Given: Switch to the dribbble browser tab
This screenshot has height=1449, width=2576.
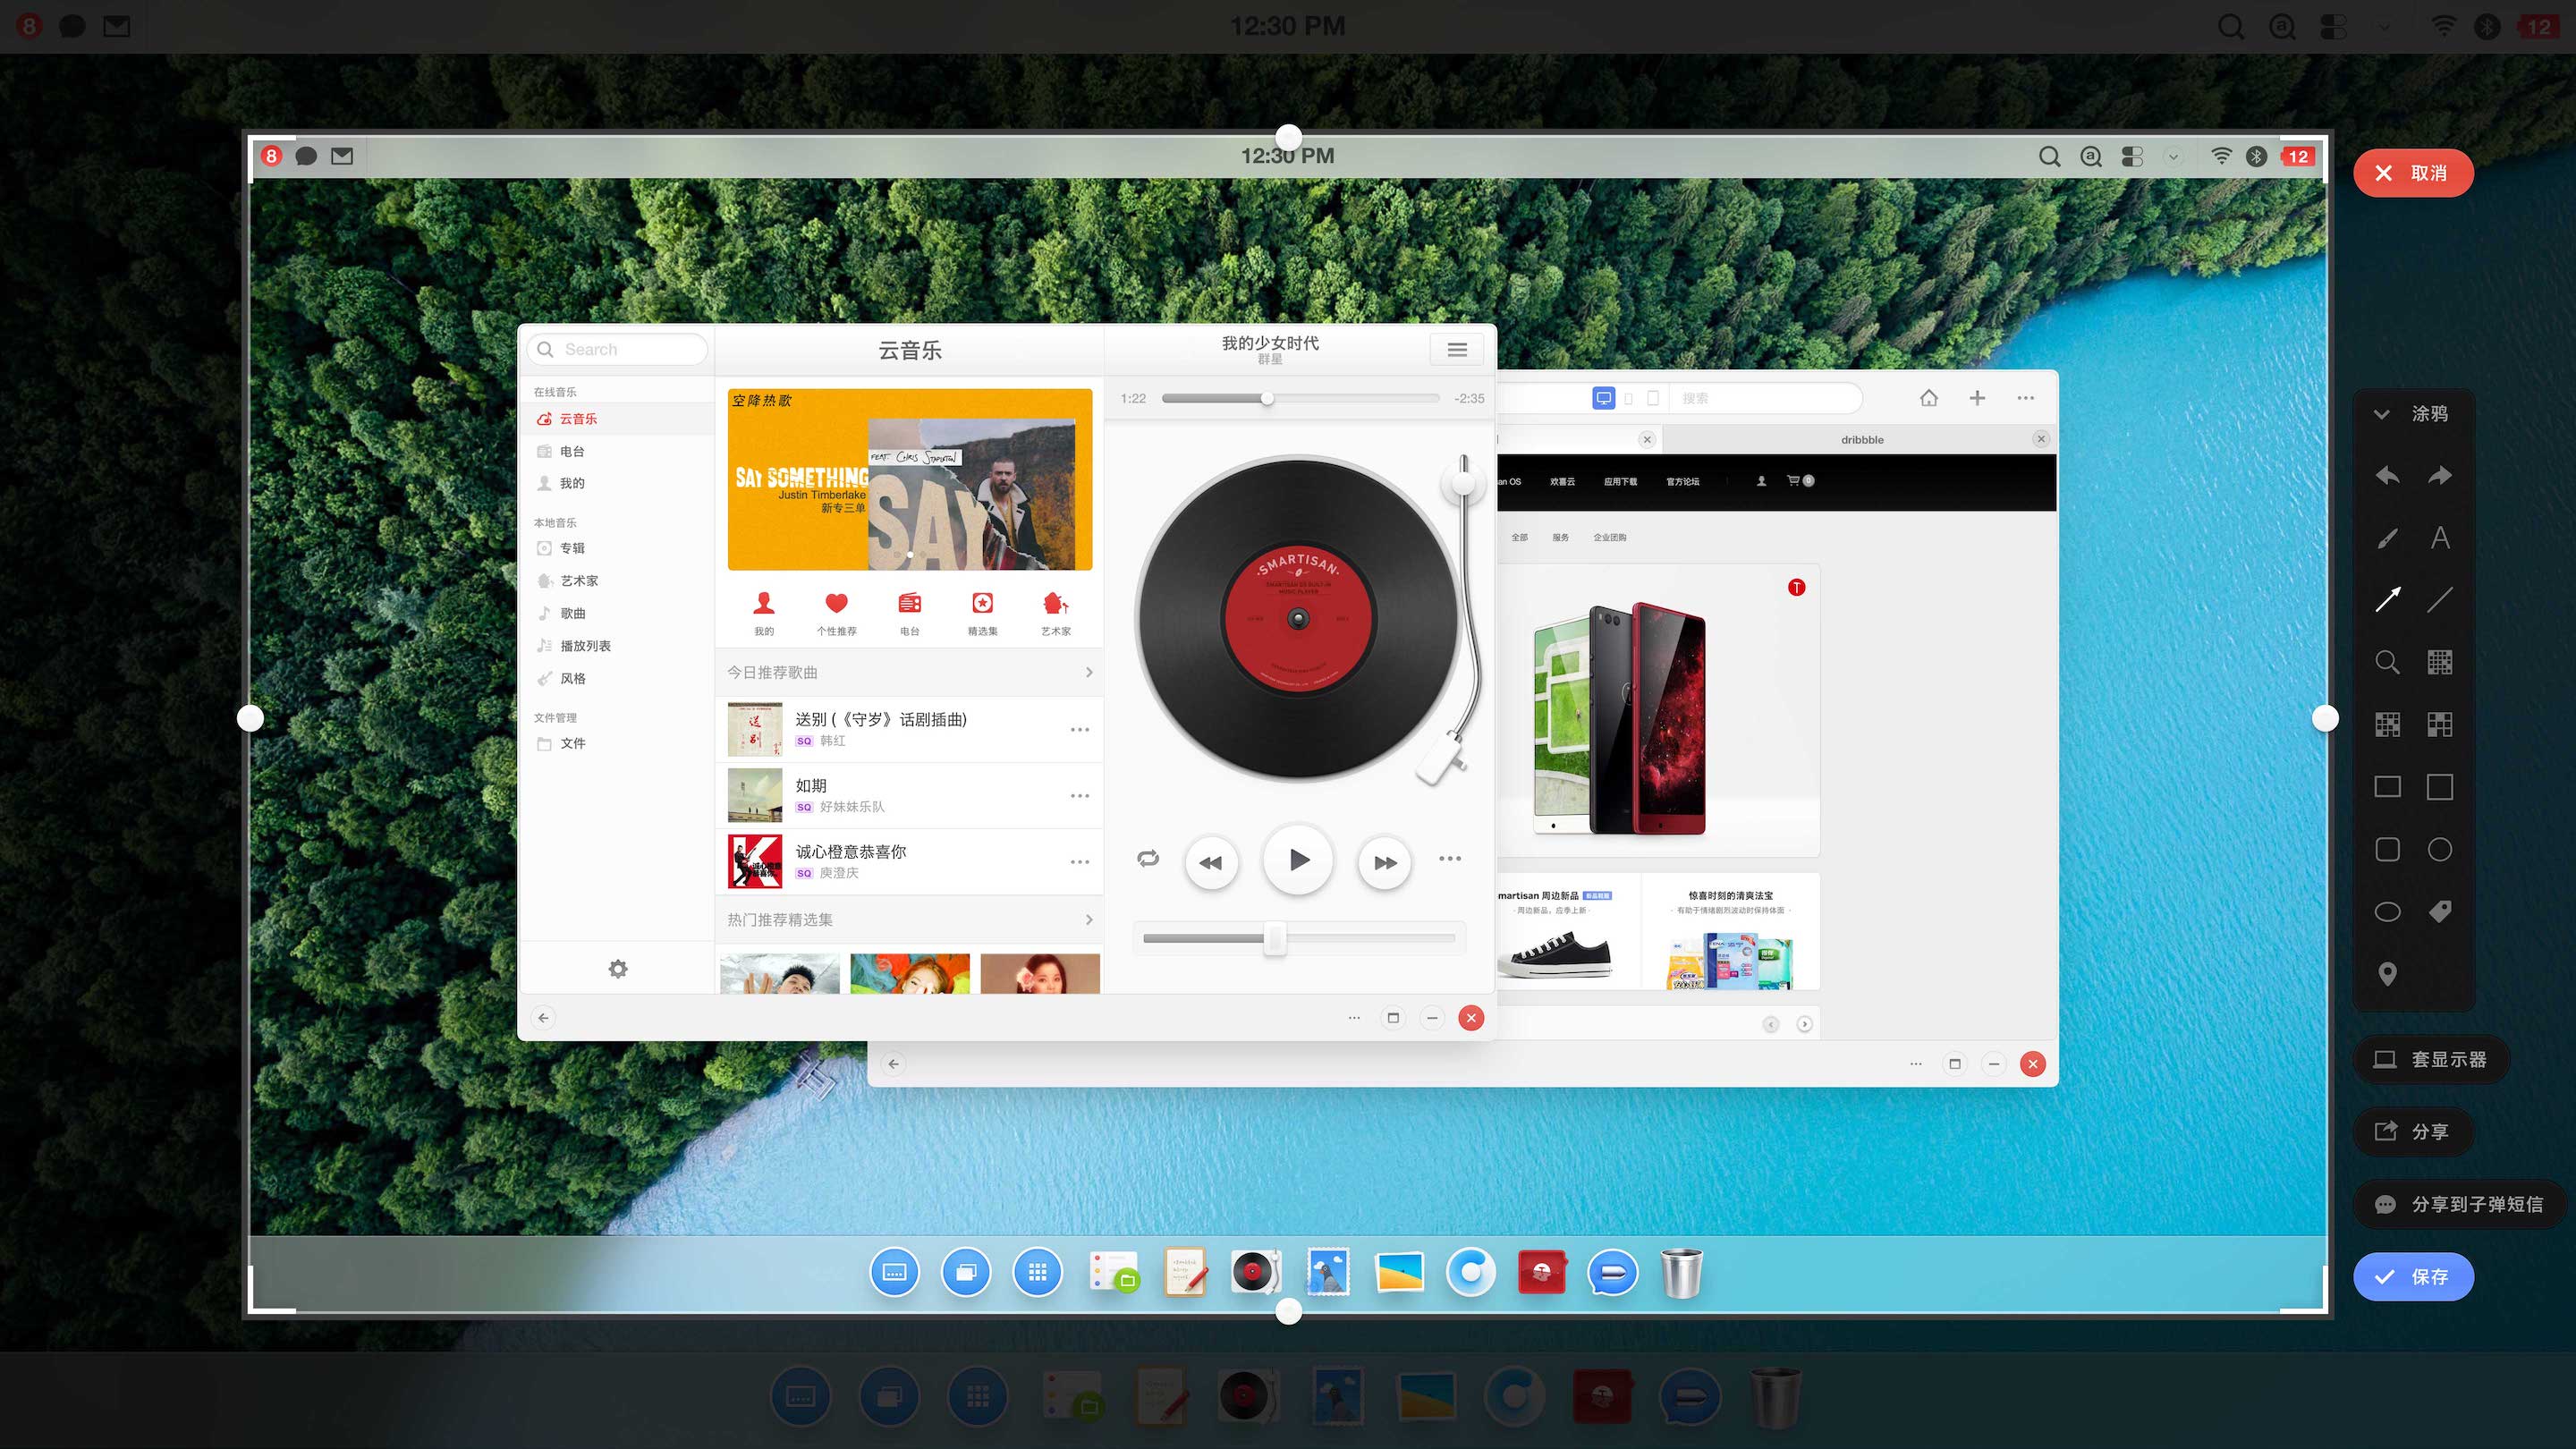Looking at the screenshot, I should tap(1861, 439).
